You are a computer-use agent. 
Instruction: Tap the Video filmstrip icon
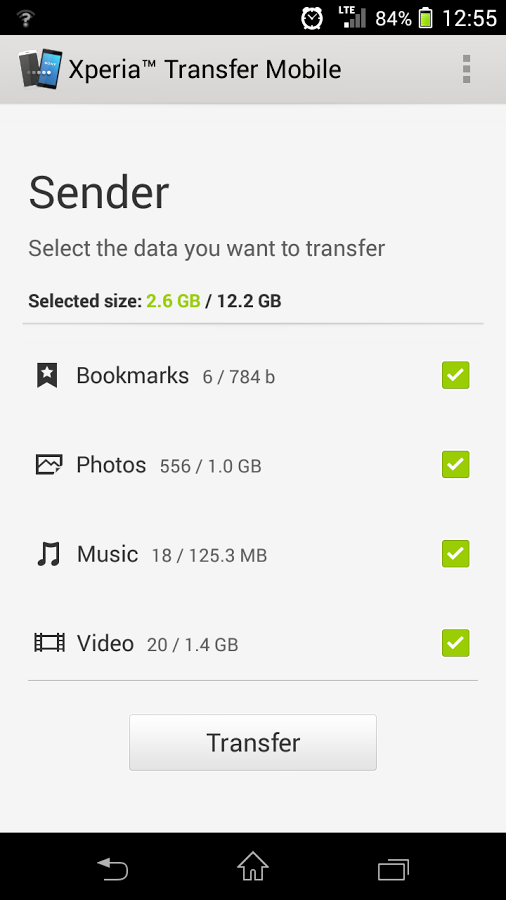[x=49, y=643]
